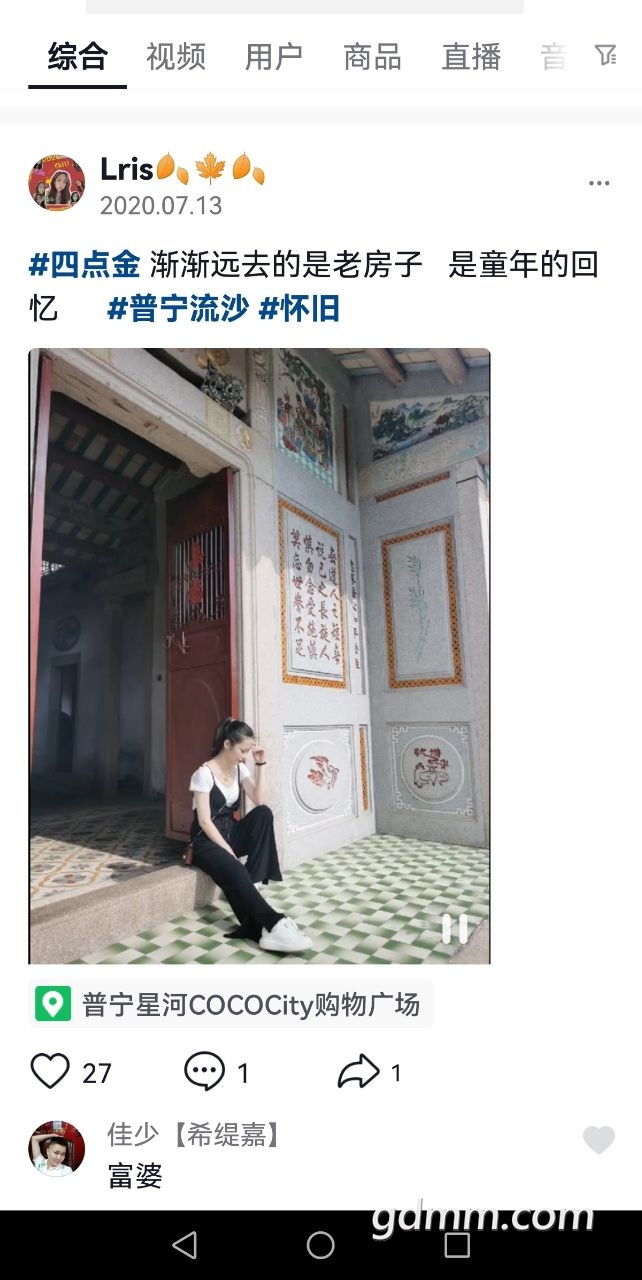Viewport: 642px width, 1280px height.
Task: Open comments via speech bubble icon
Action: [205, 1072]
